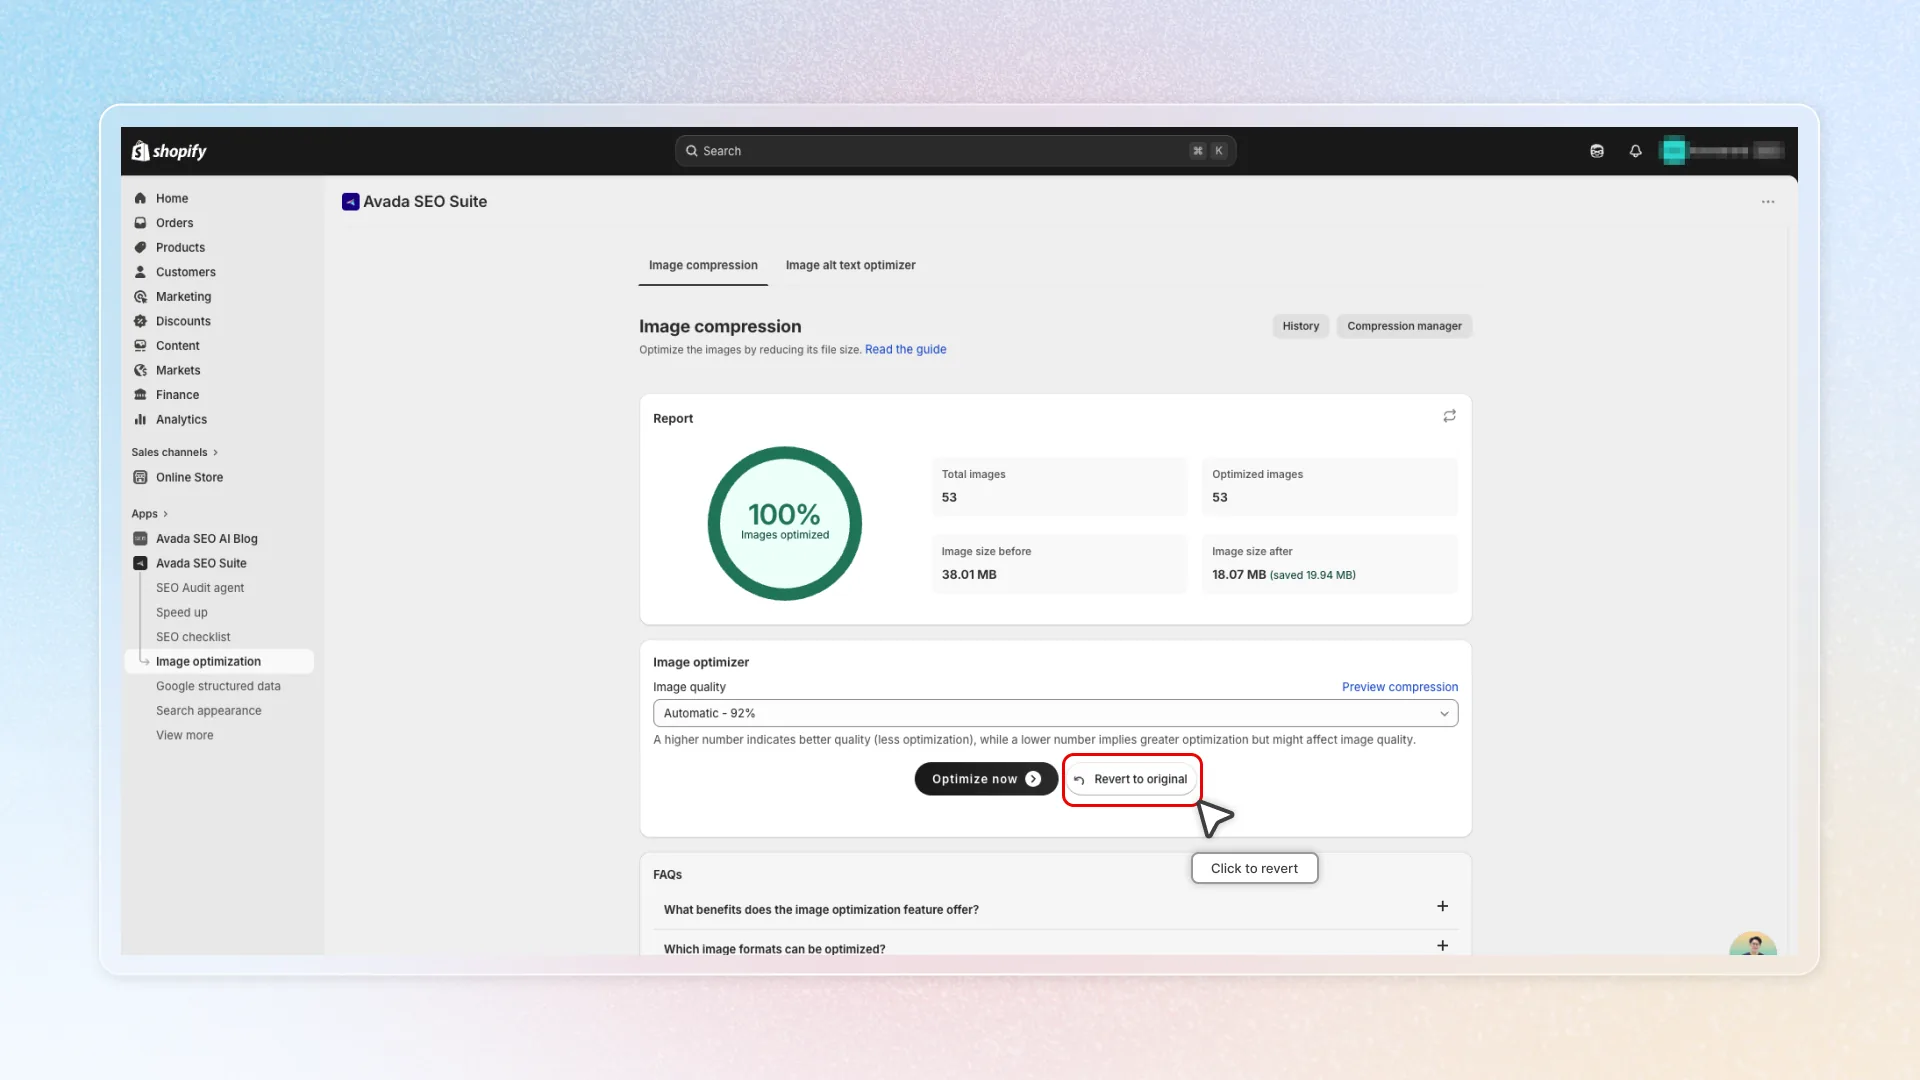This screenshot has width=1920, height=1080.
Task: Open Google structured data item
Action: click(x=218, y=686)
